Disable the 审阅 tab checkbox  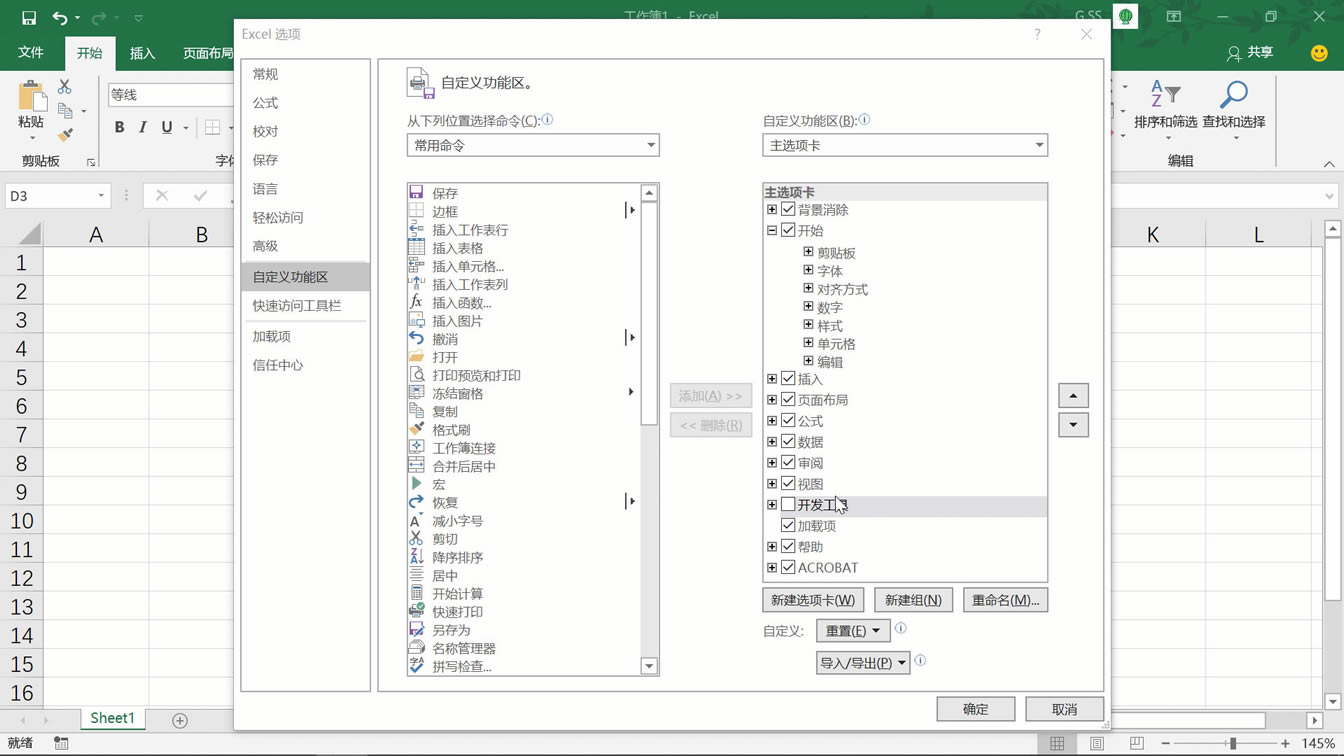789,462
